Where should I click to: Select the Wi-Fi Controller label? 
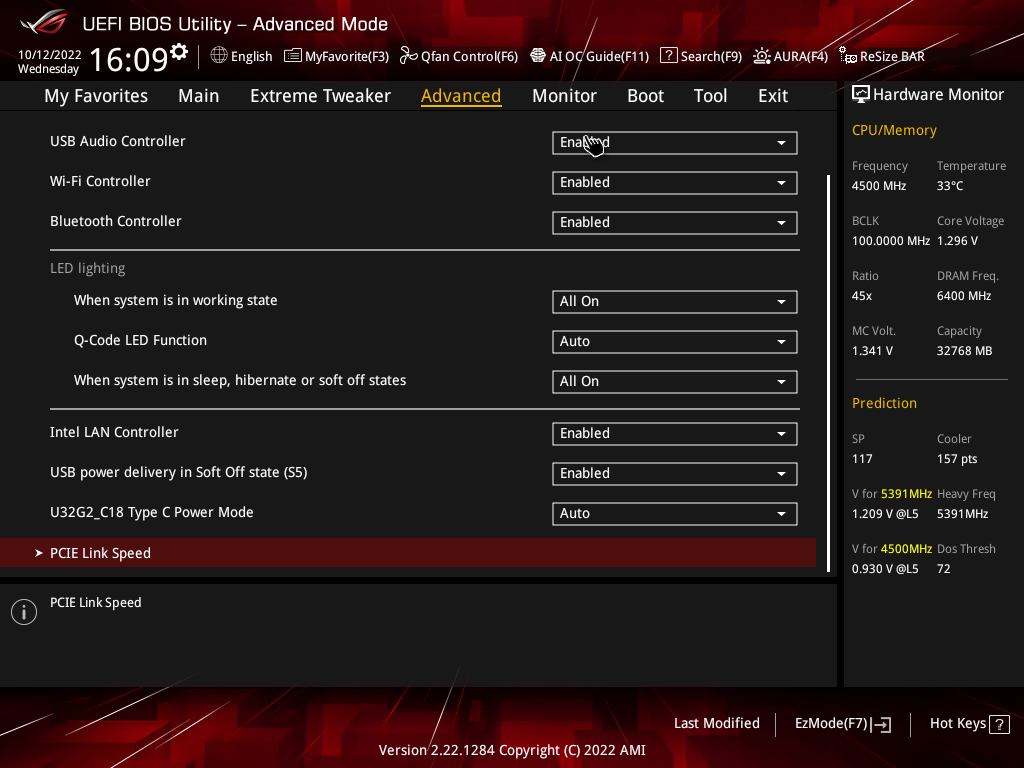[100, 181]
